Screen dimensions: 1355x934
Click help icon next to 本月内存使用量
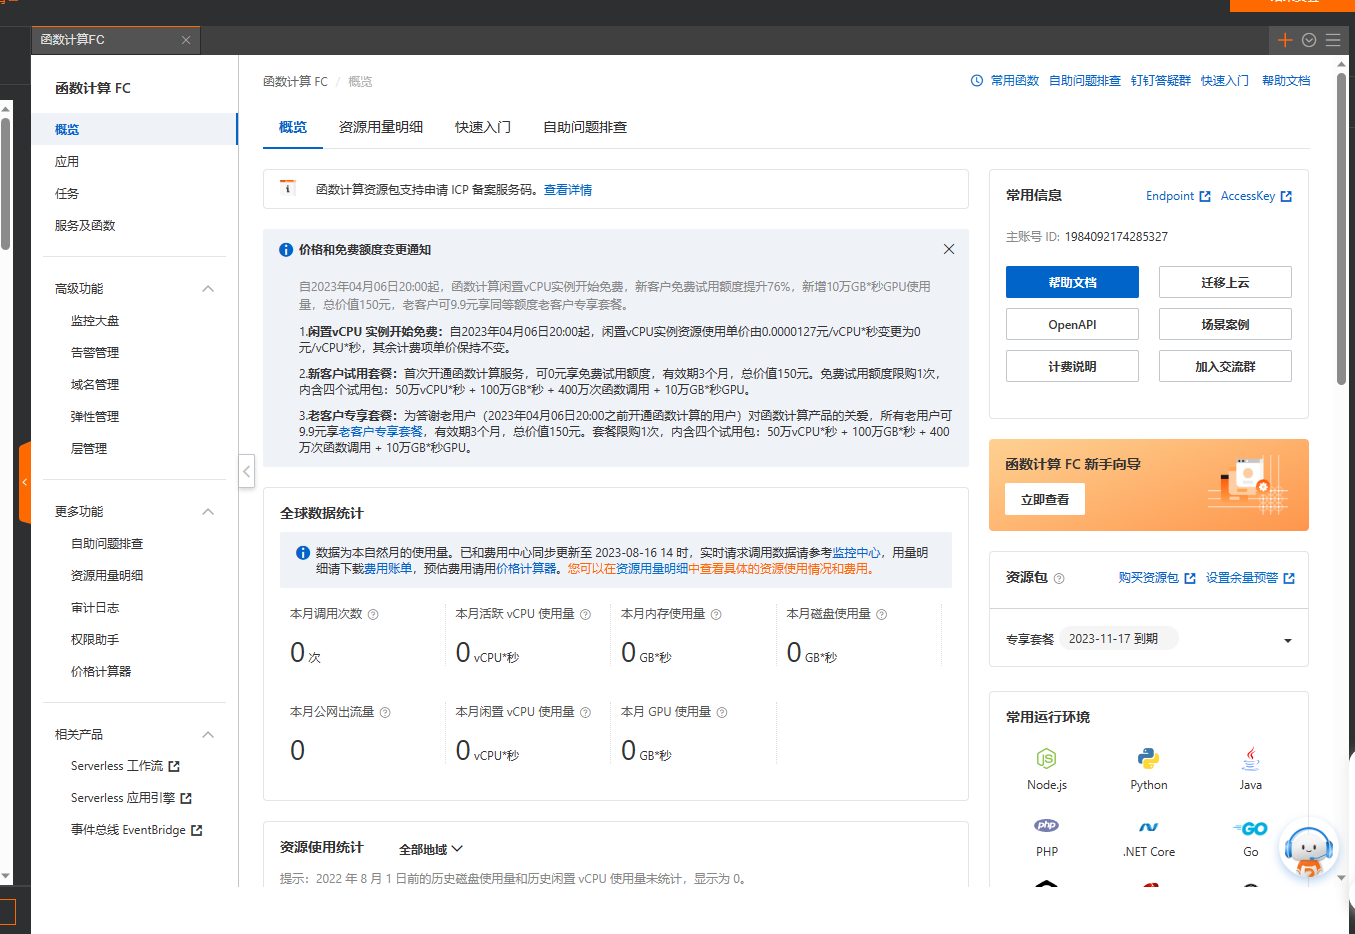pyautogui.click(x=716, y=614)
